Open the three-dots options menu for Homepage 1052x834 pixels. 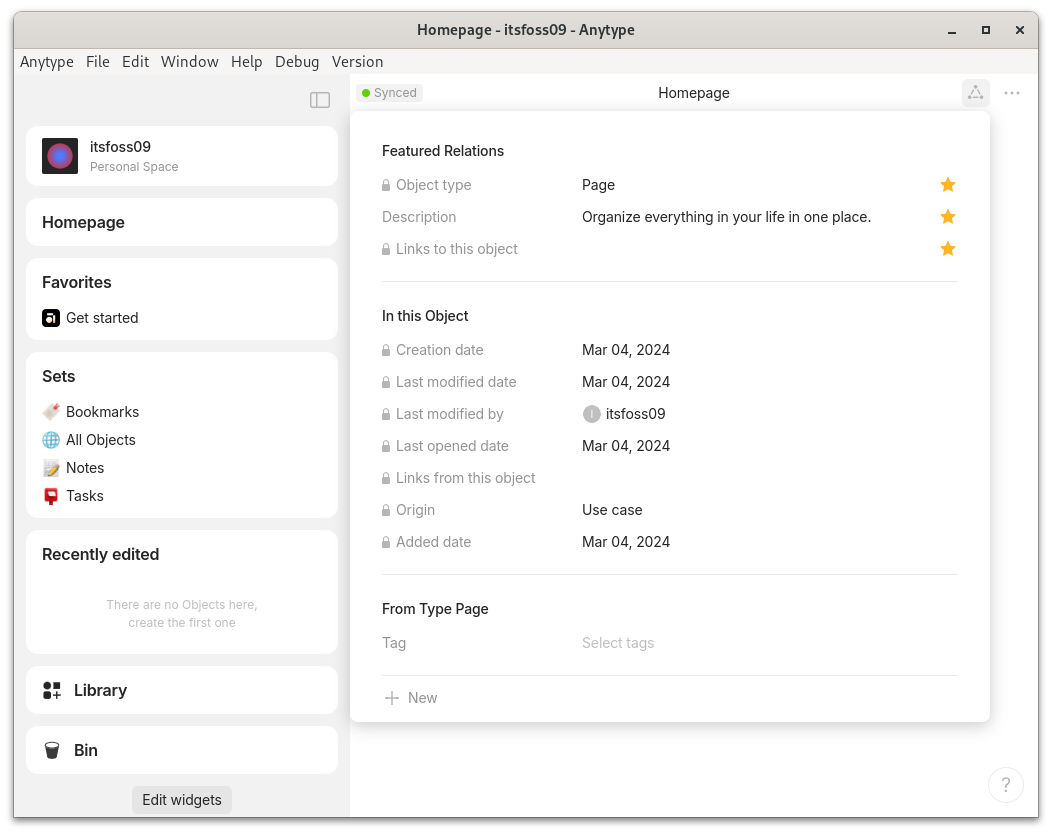coord(1012,92)
